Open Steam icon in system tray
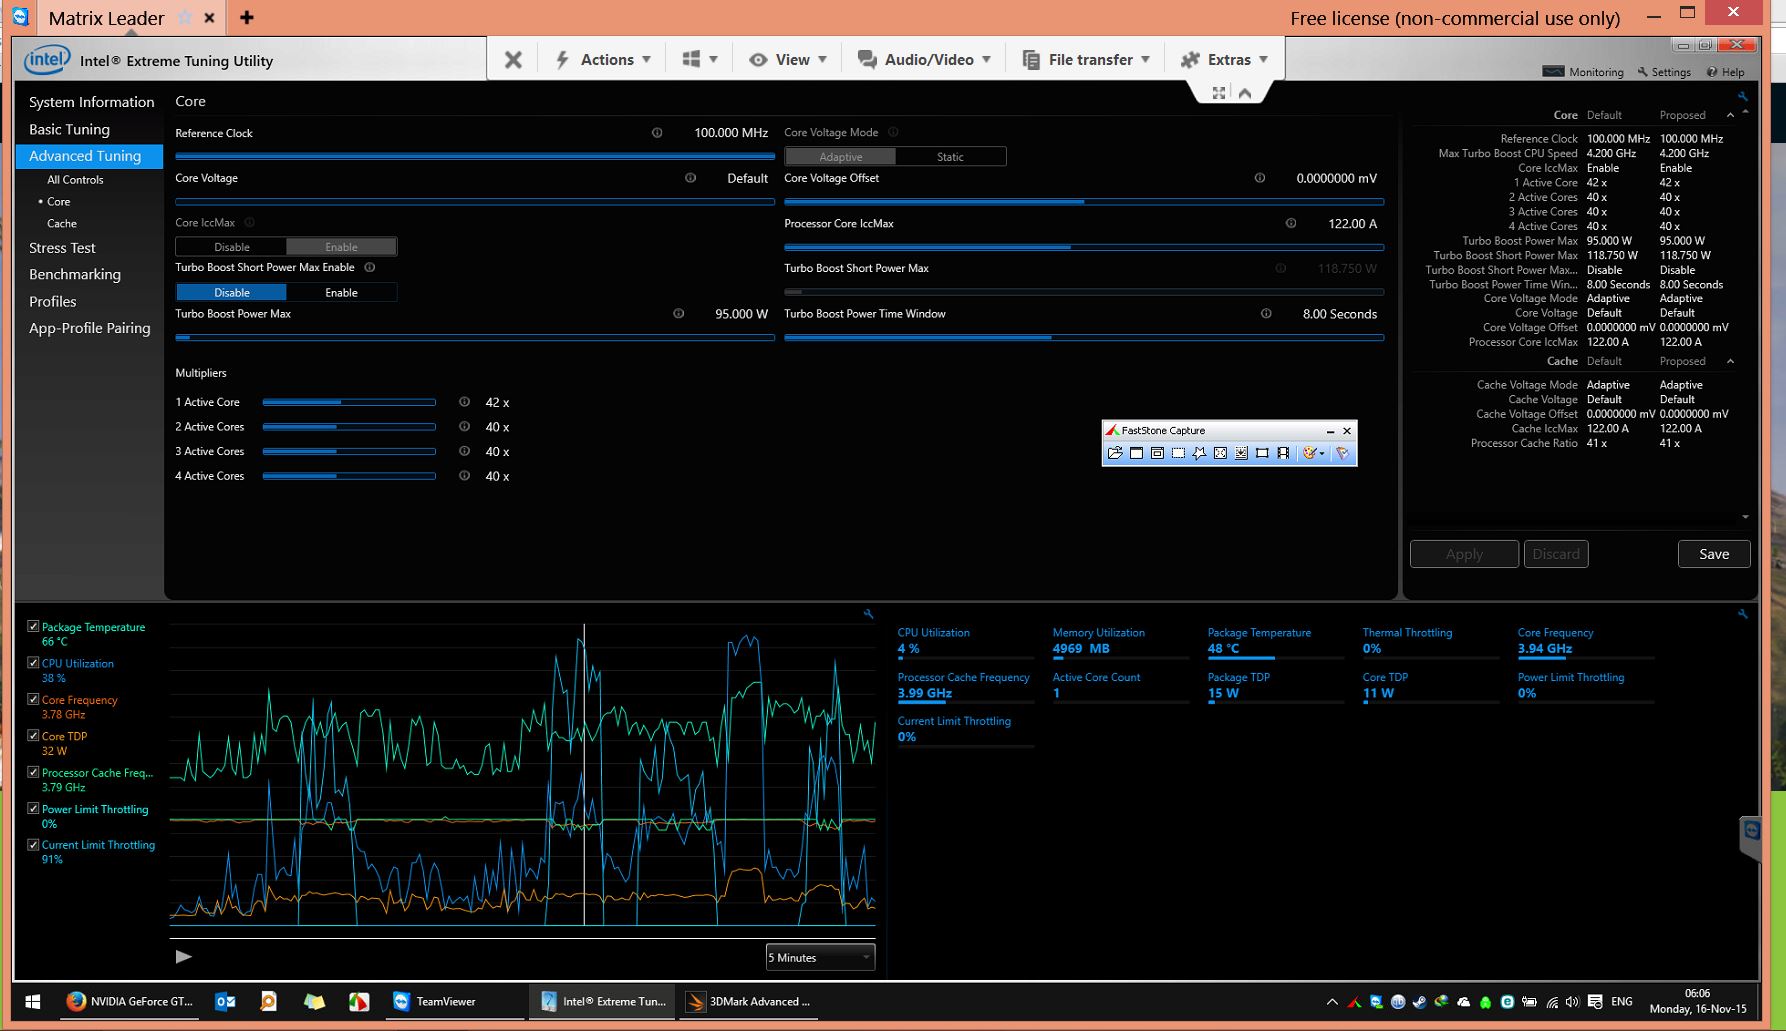This screenshot has height=1031, width=1786. (x=1420, y=1002)
